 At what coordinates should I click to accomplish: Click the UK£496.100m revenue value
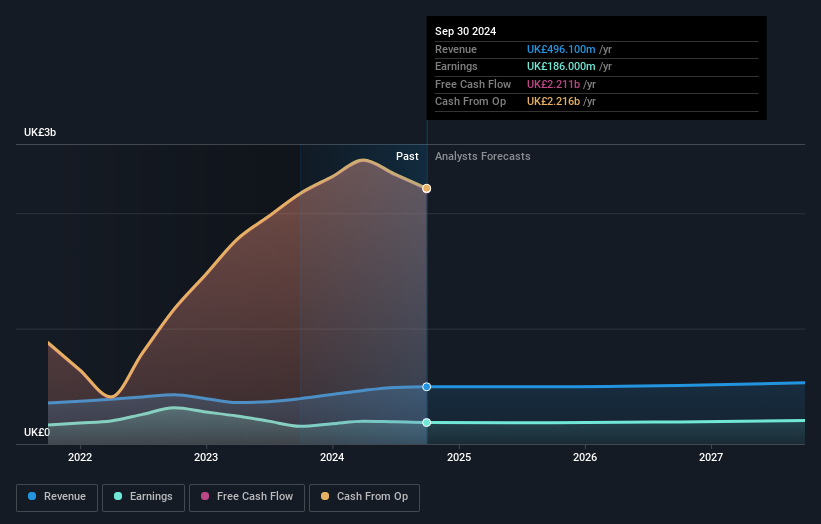pyautogui.click(x=561, y=49)
